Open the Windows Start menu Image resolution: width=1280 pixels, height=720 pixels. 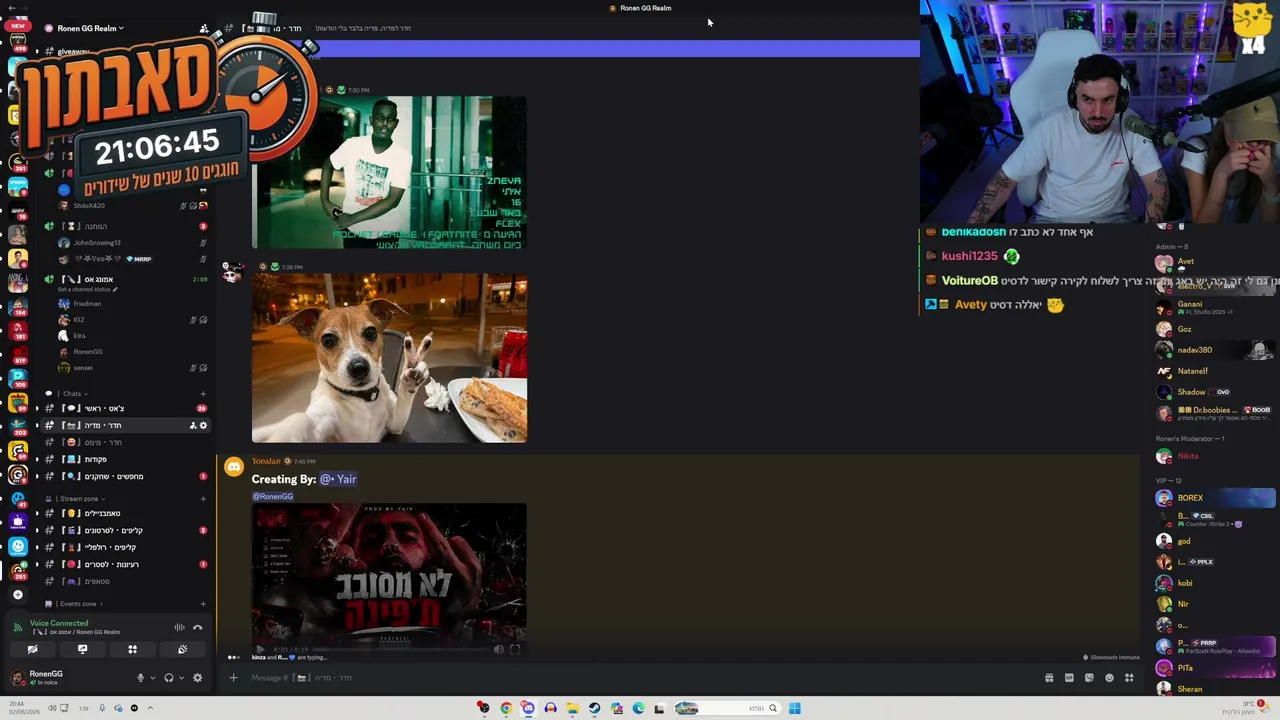point(794,708)
